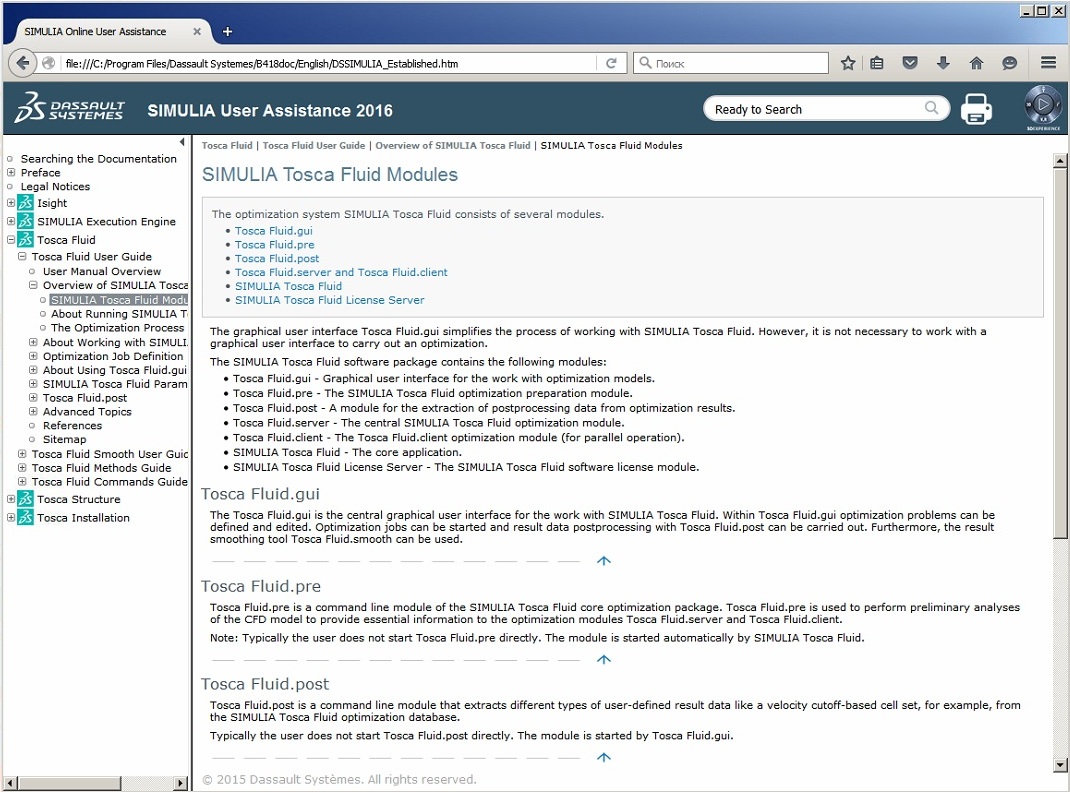Open the browser downloads arrow icon
Image resolution: width=1070 pixels, height=792 pixels.
943,63
